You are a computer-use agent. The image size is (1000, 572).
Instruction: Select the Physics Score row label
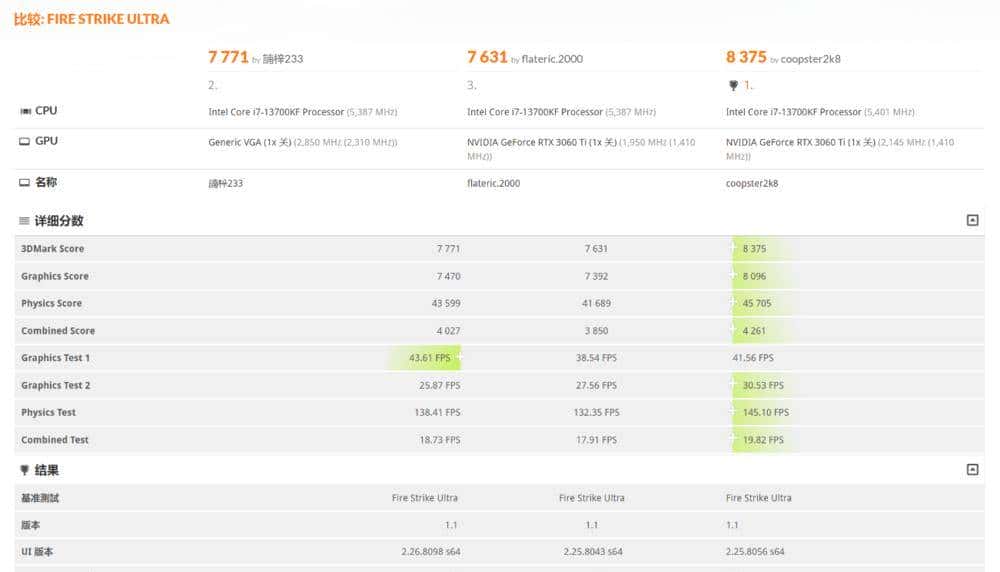pos(51,304)
